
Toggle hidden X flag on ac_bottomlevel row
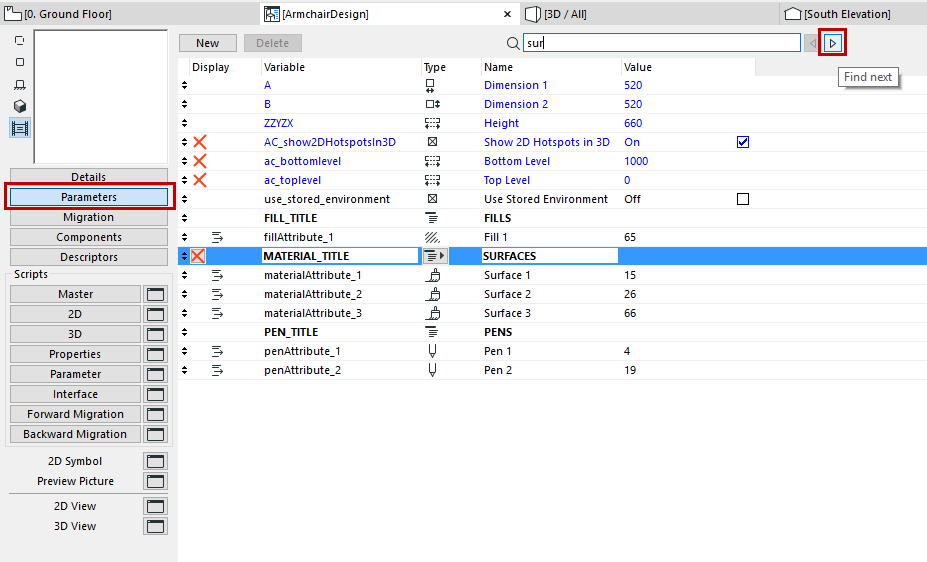pyautogui.click(x=200, y=161)
